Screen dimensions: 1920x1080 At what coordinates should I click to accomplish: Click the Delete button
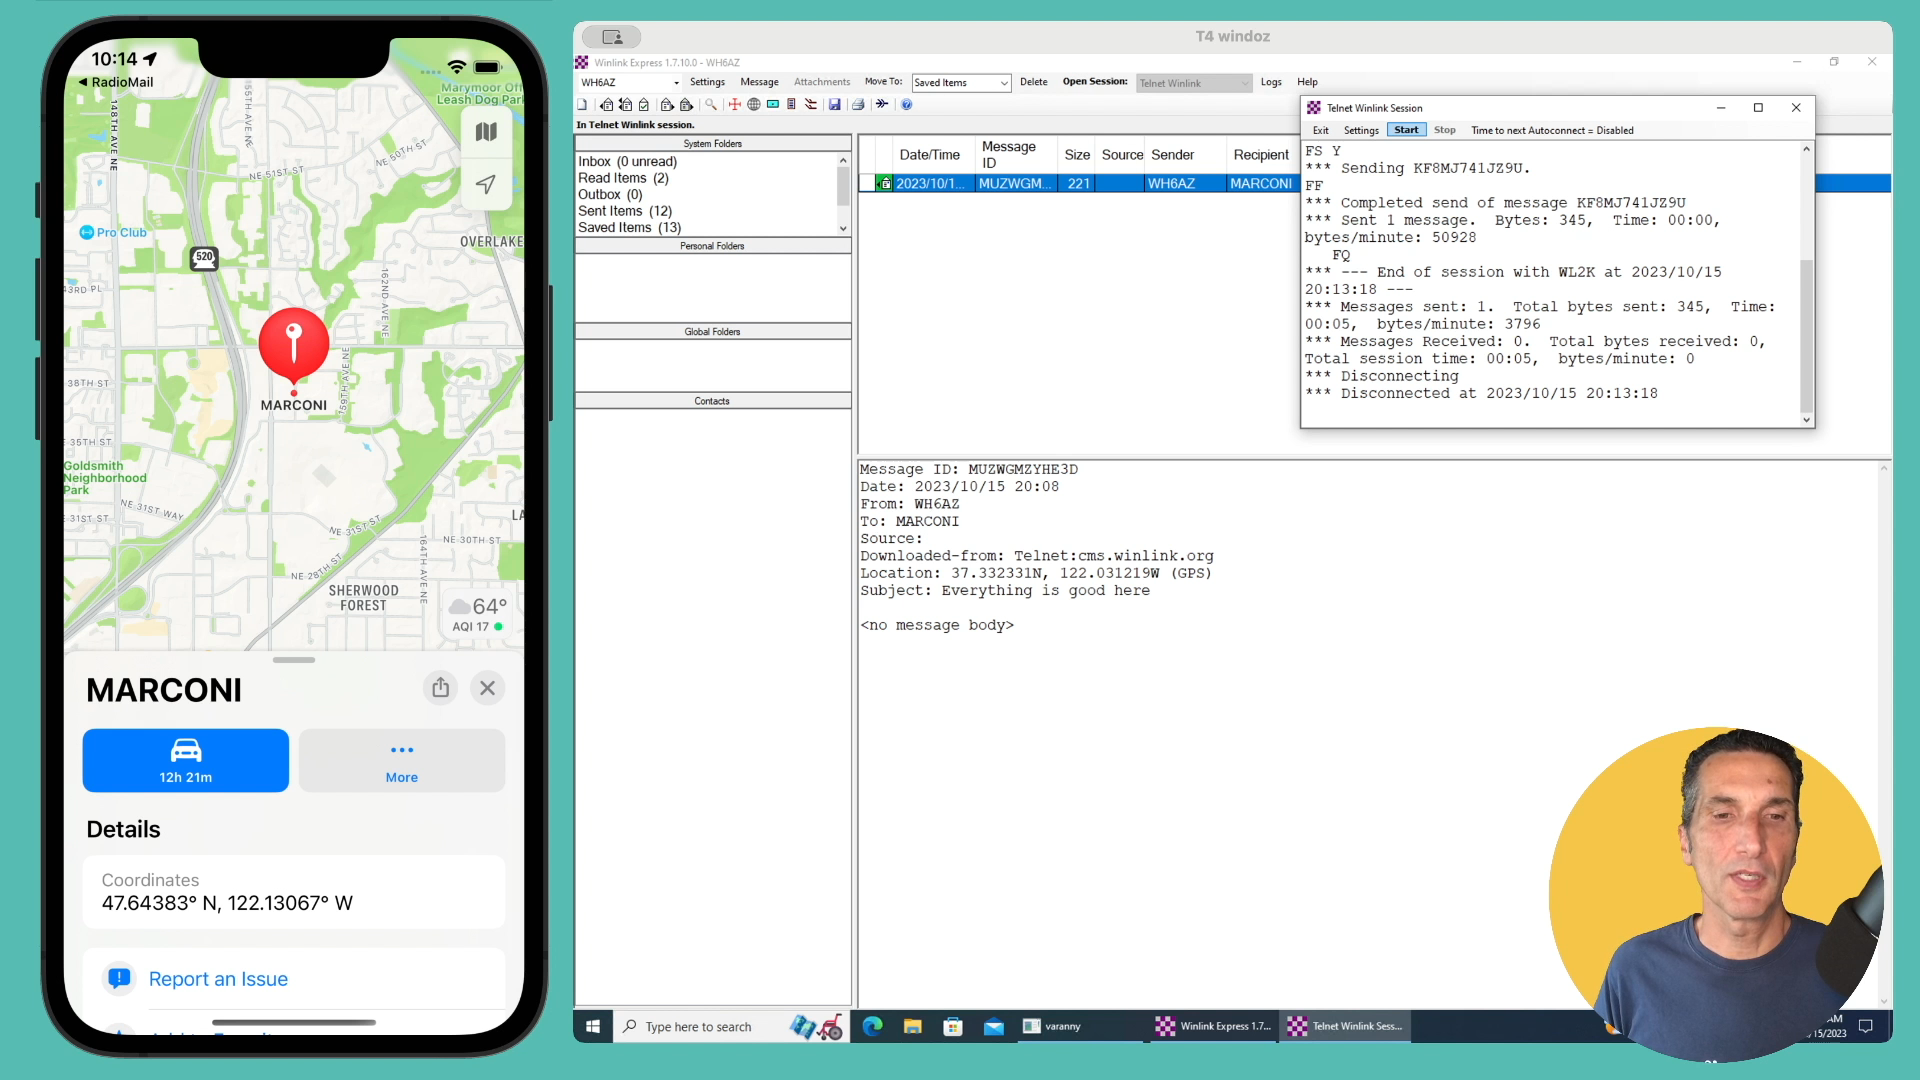[1033, 82]
